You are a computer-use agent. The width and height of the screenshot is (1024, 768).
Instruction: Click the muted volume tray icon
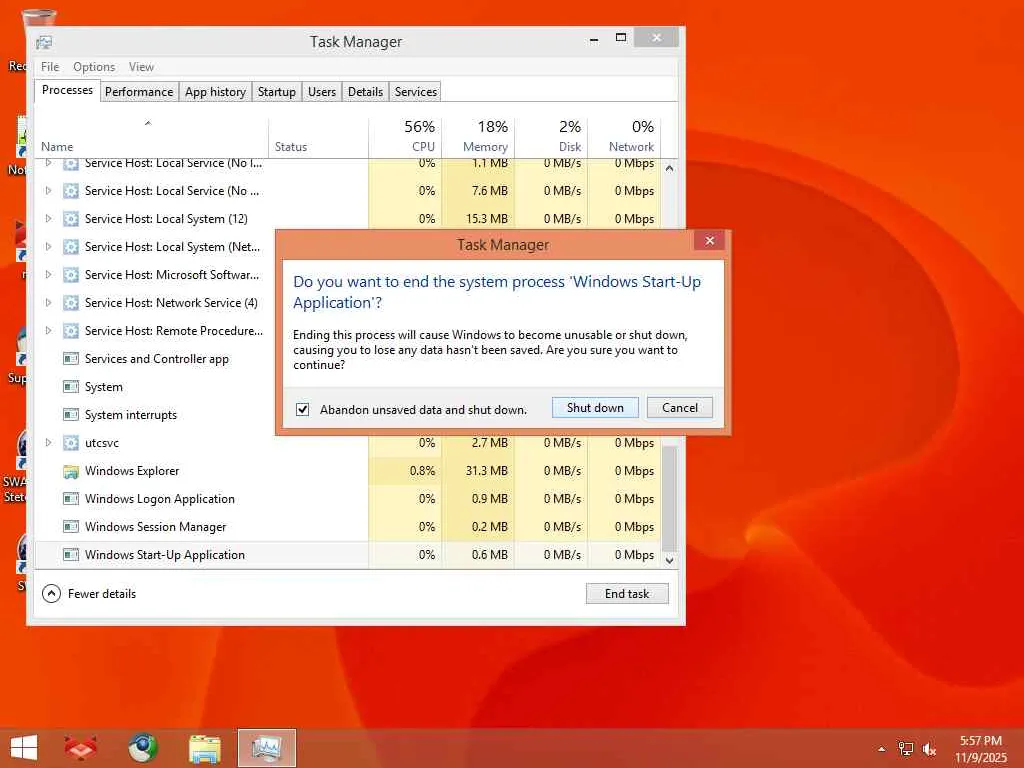(929, 749)
